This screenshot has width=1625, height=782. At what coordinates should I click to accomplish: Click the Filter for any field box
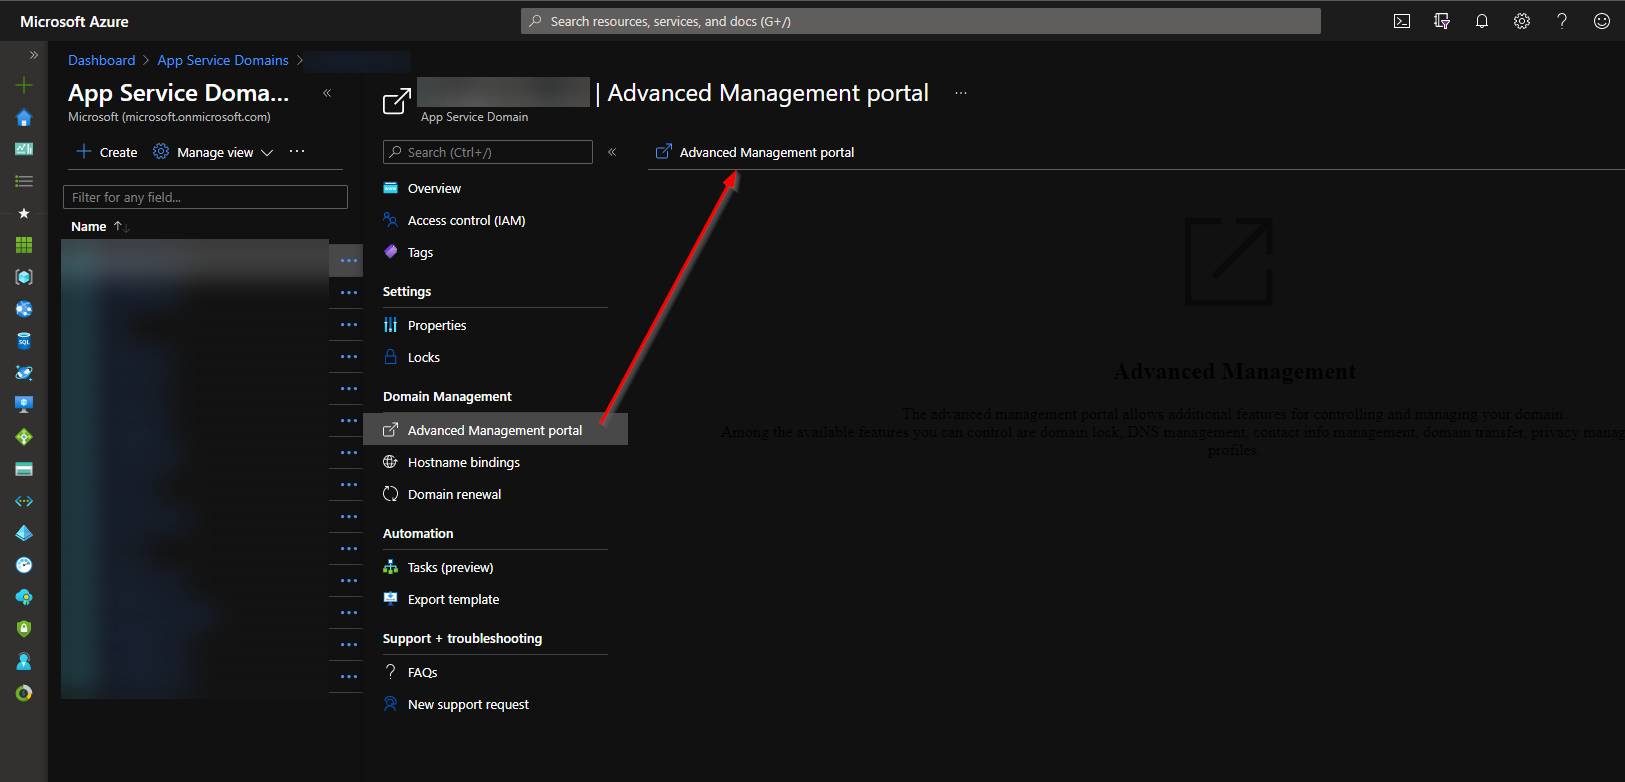pyautogui.click(x=205, y=197)
